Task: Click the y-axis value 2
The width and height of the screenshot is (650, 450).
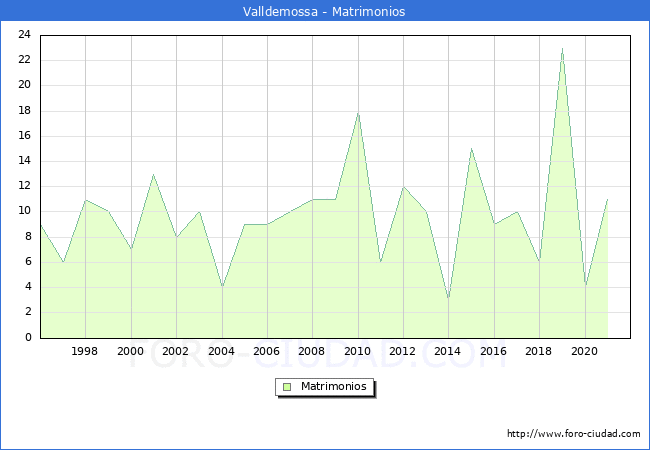Action: pos(28,312)
